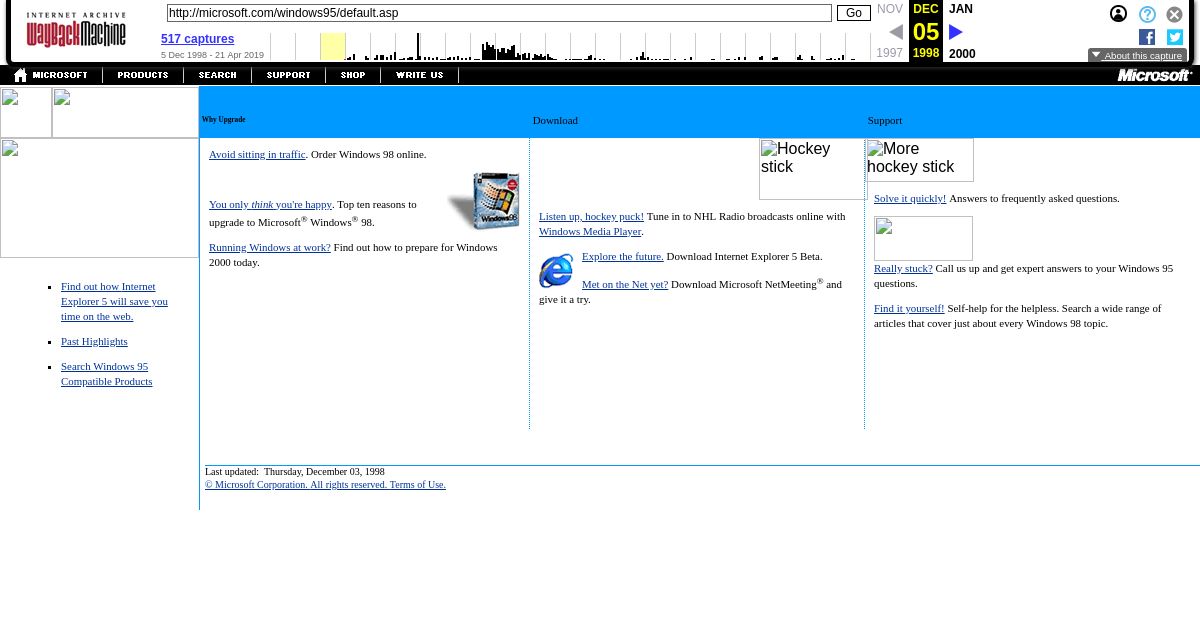Select the Download section header

[555, 120]
